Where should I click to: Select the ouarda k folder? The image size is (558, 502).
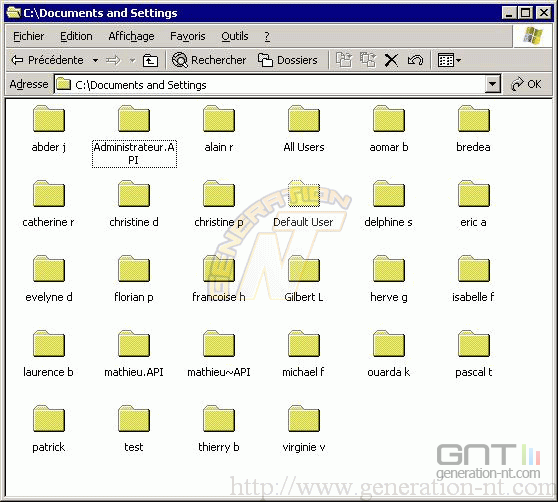389,354
